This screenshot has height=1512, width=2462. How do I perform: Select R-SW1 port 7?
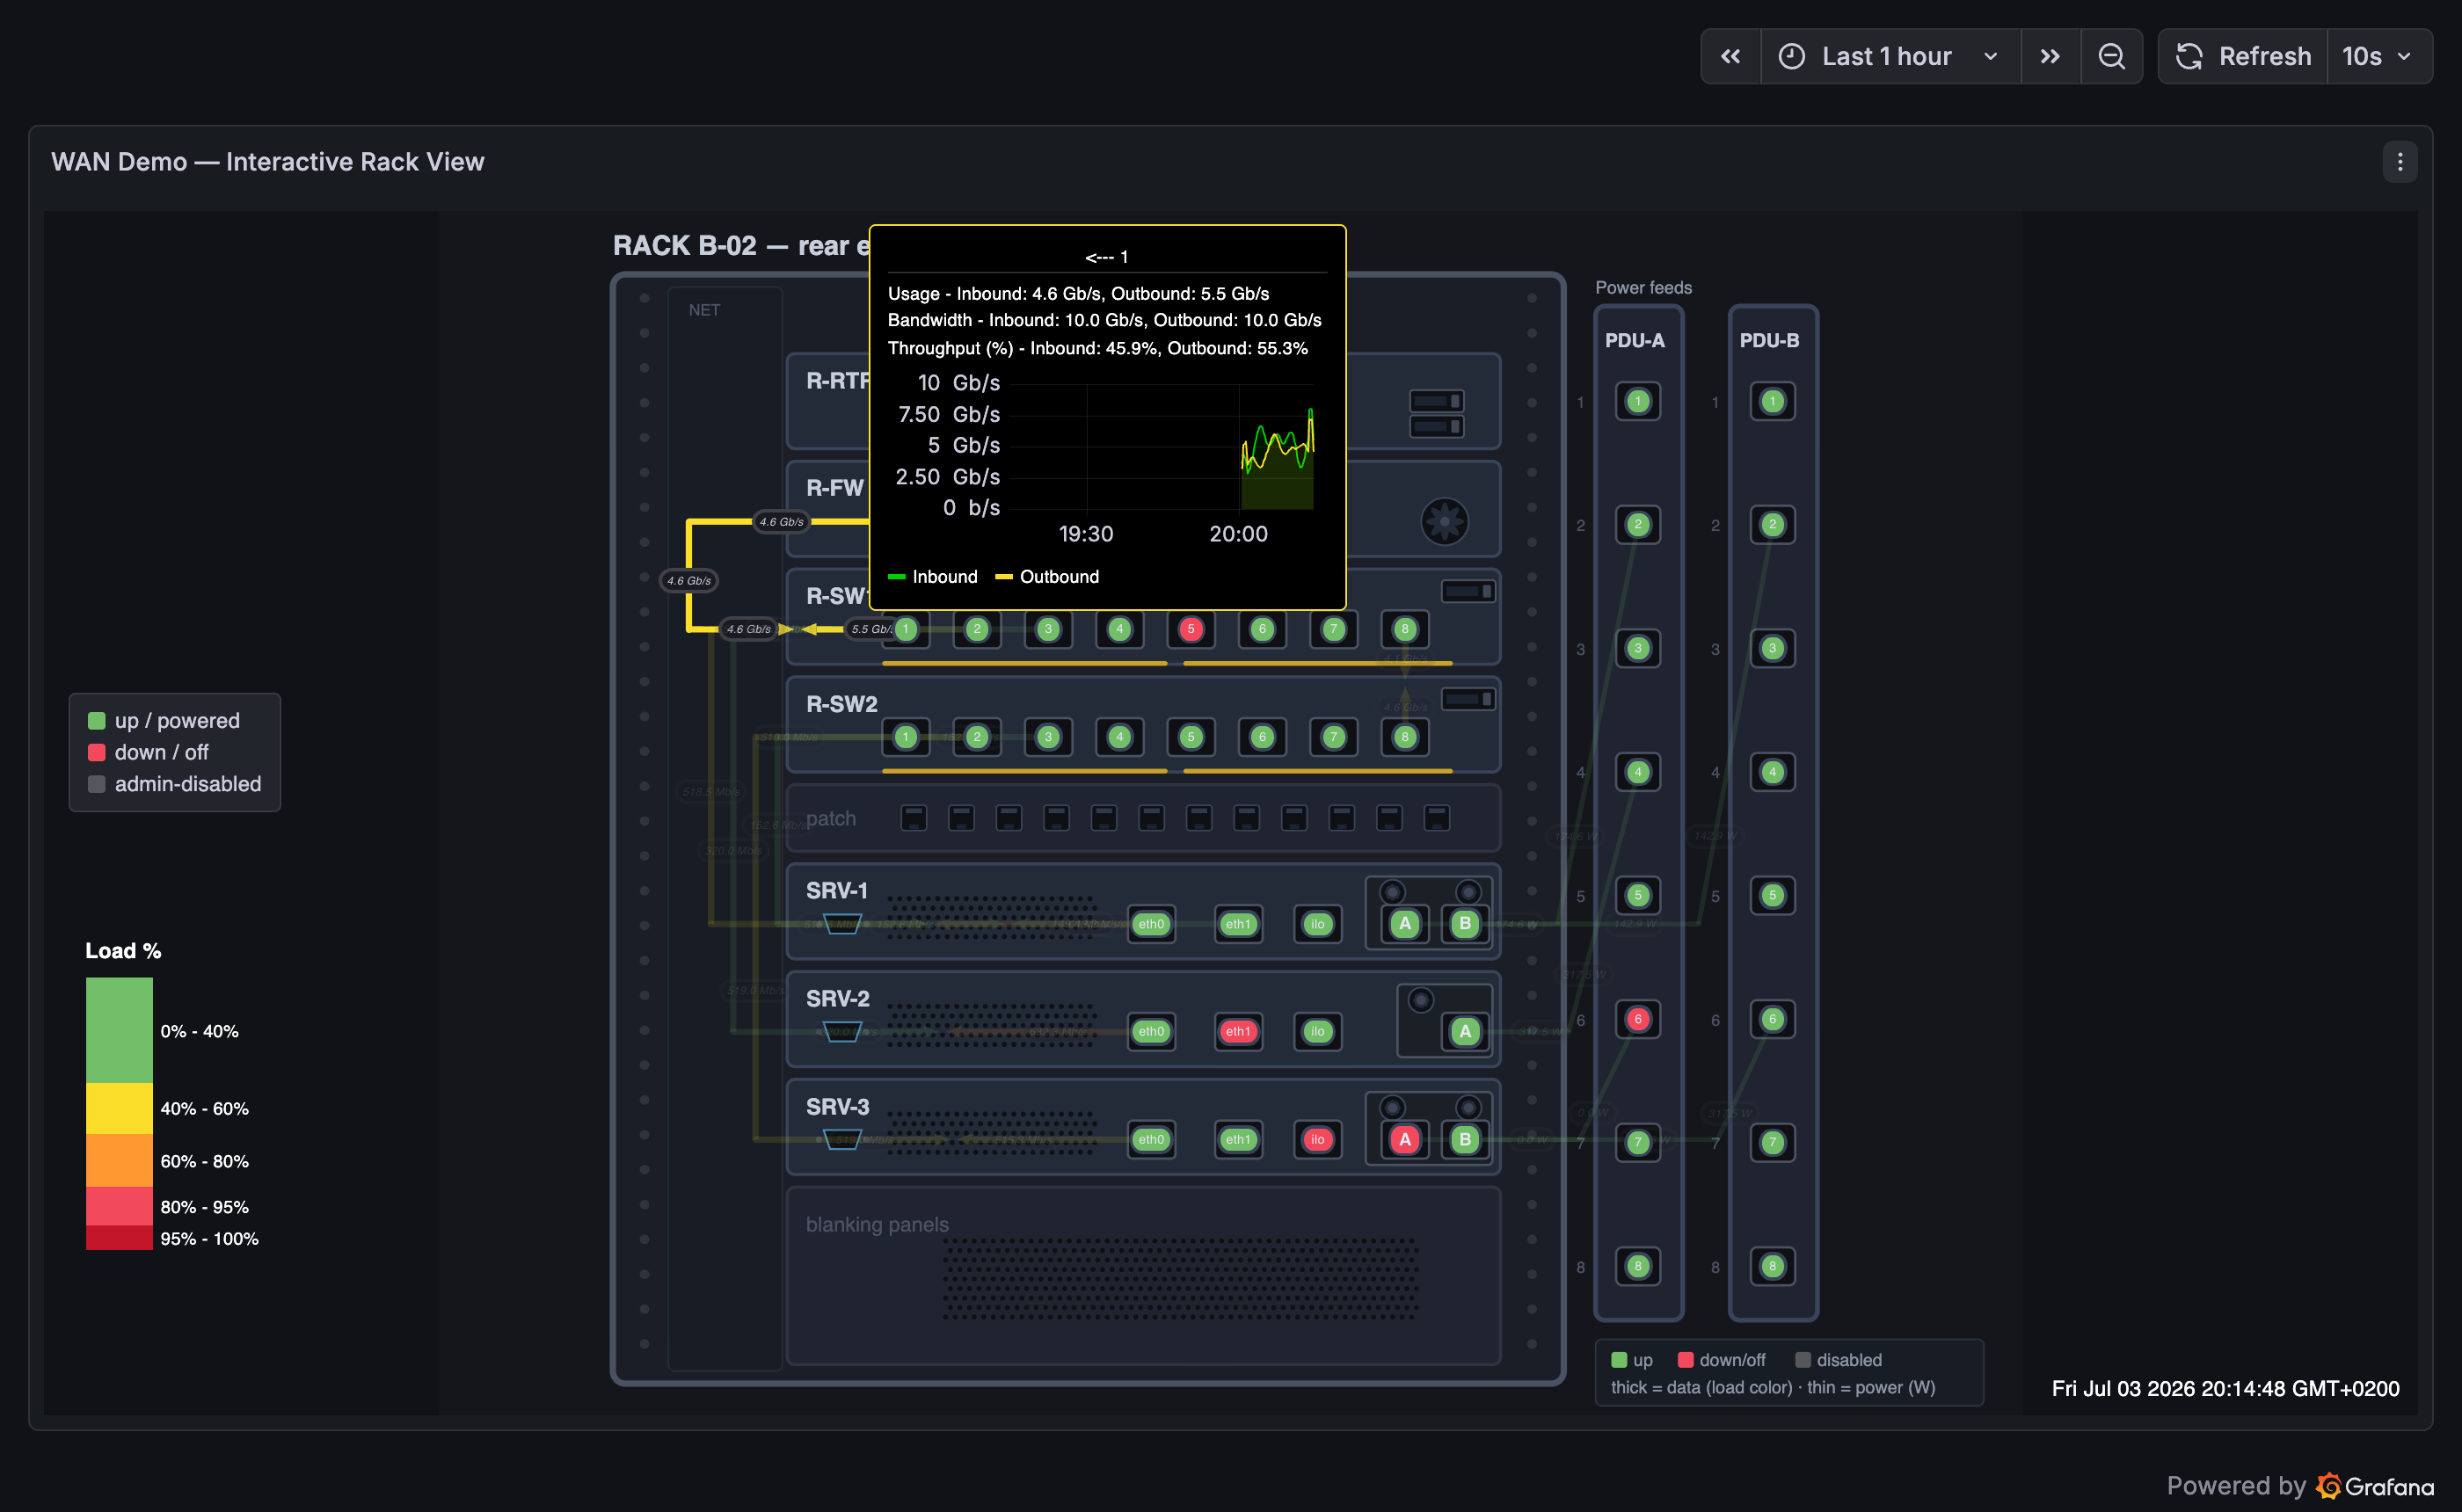[x=1333, y=629]
